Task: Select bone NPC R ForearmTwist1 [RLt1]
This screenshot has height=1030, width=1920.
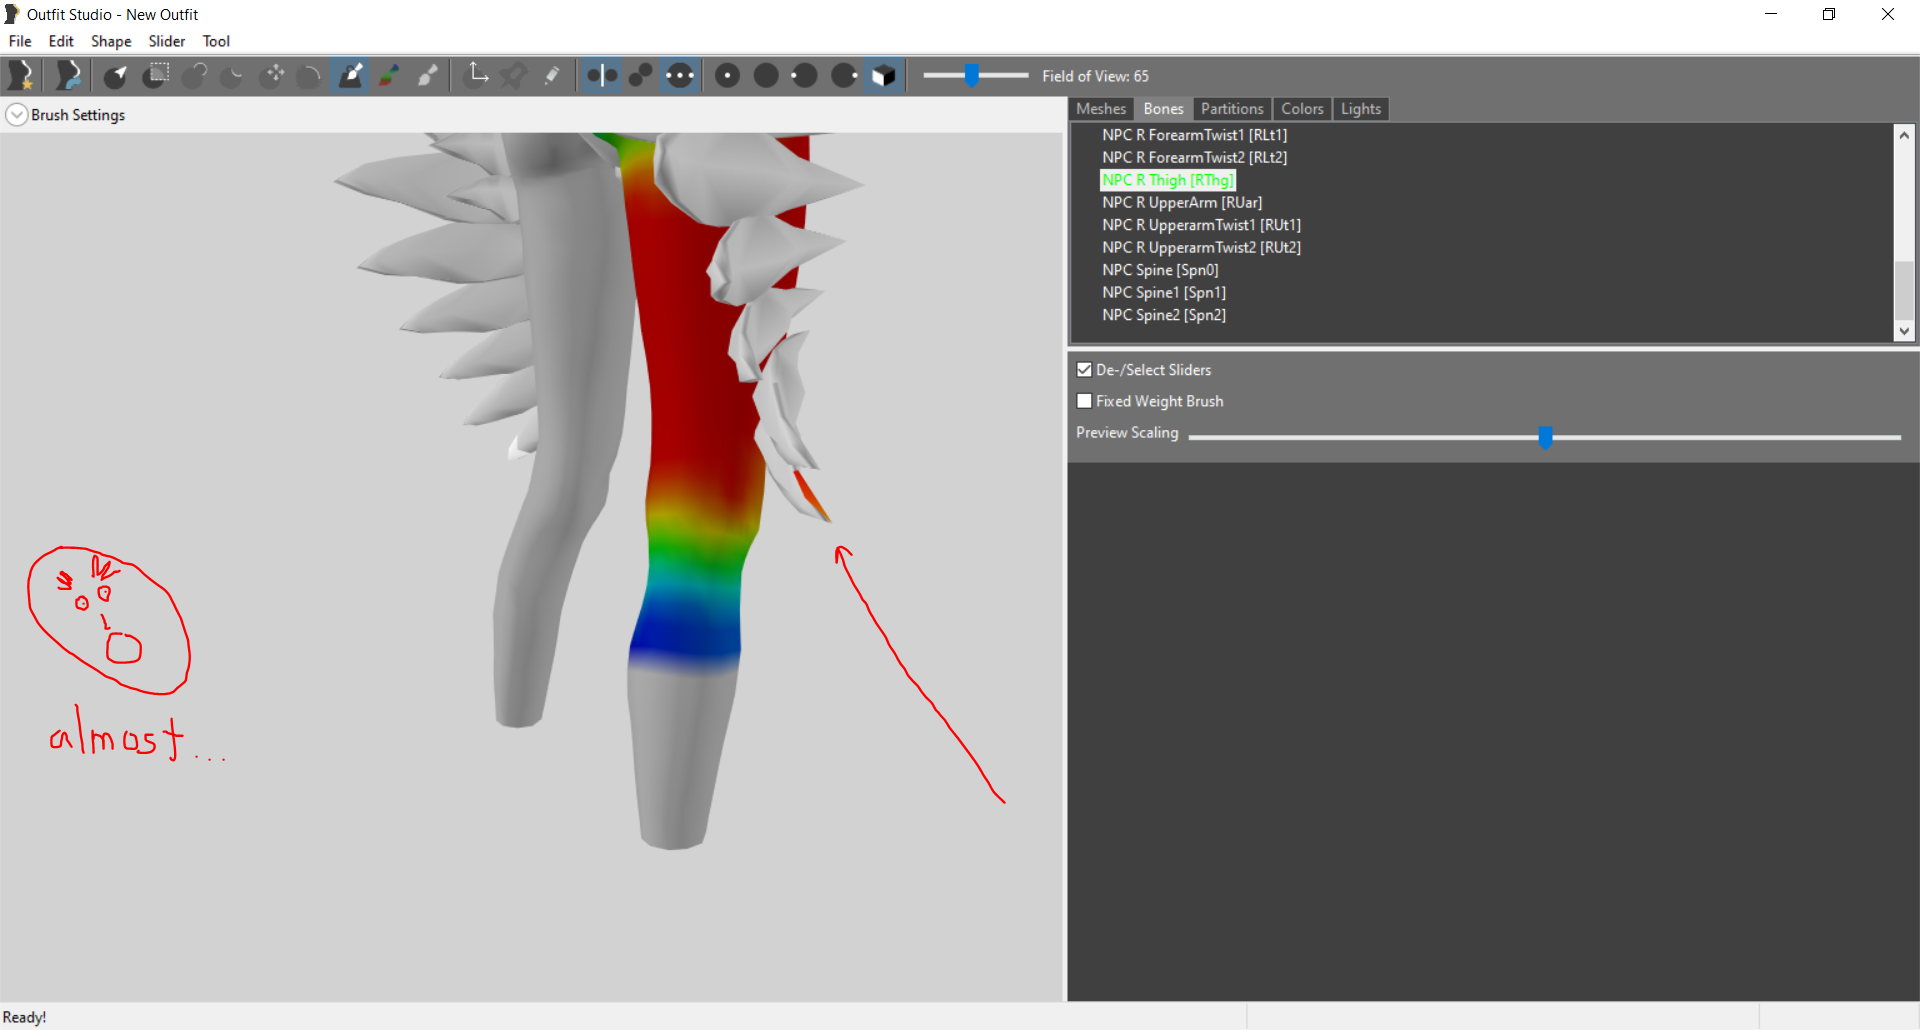Action: click(x=1194, y=135)
